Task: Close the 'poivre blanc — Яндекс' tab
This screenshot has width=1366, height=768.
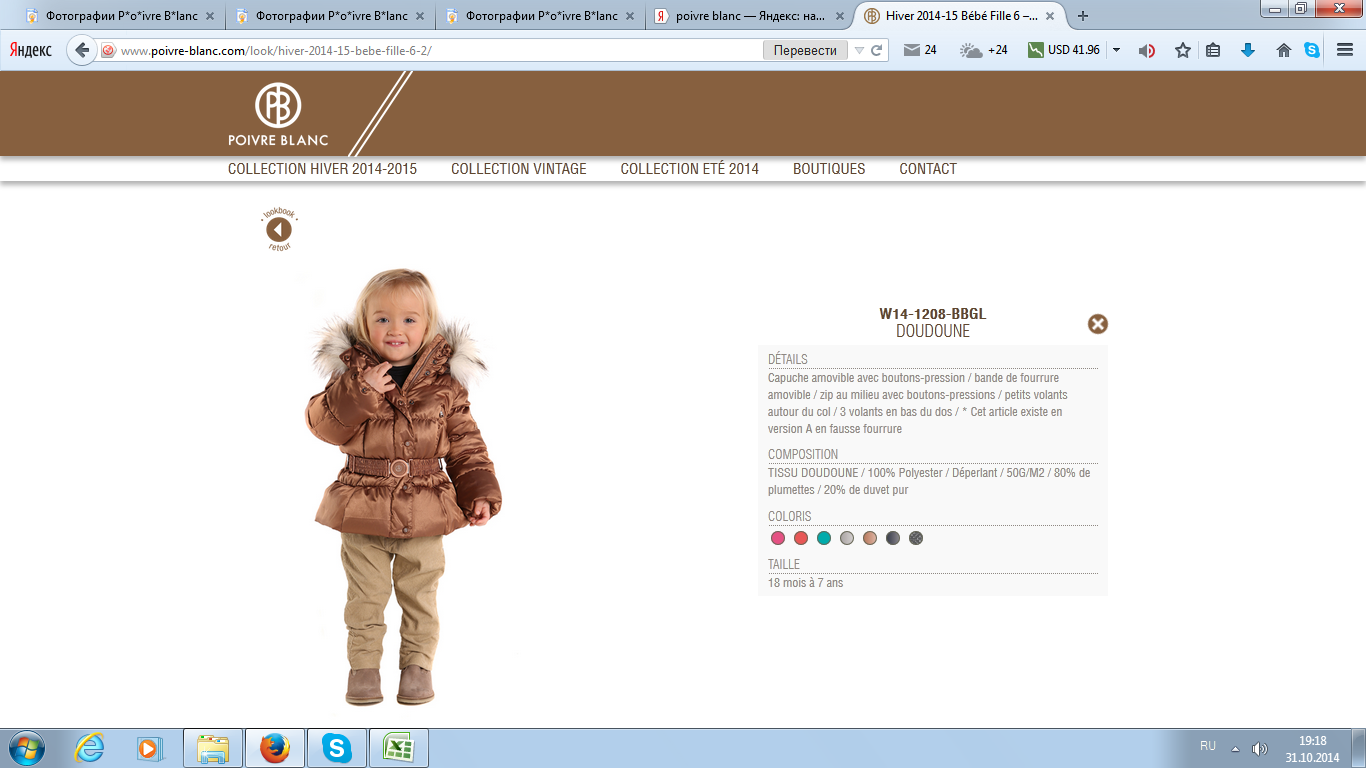Action: (x=839, y=16)
